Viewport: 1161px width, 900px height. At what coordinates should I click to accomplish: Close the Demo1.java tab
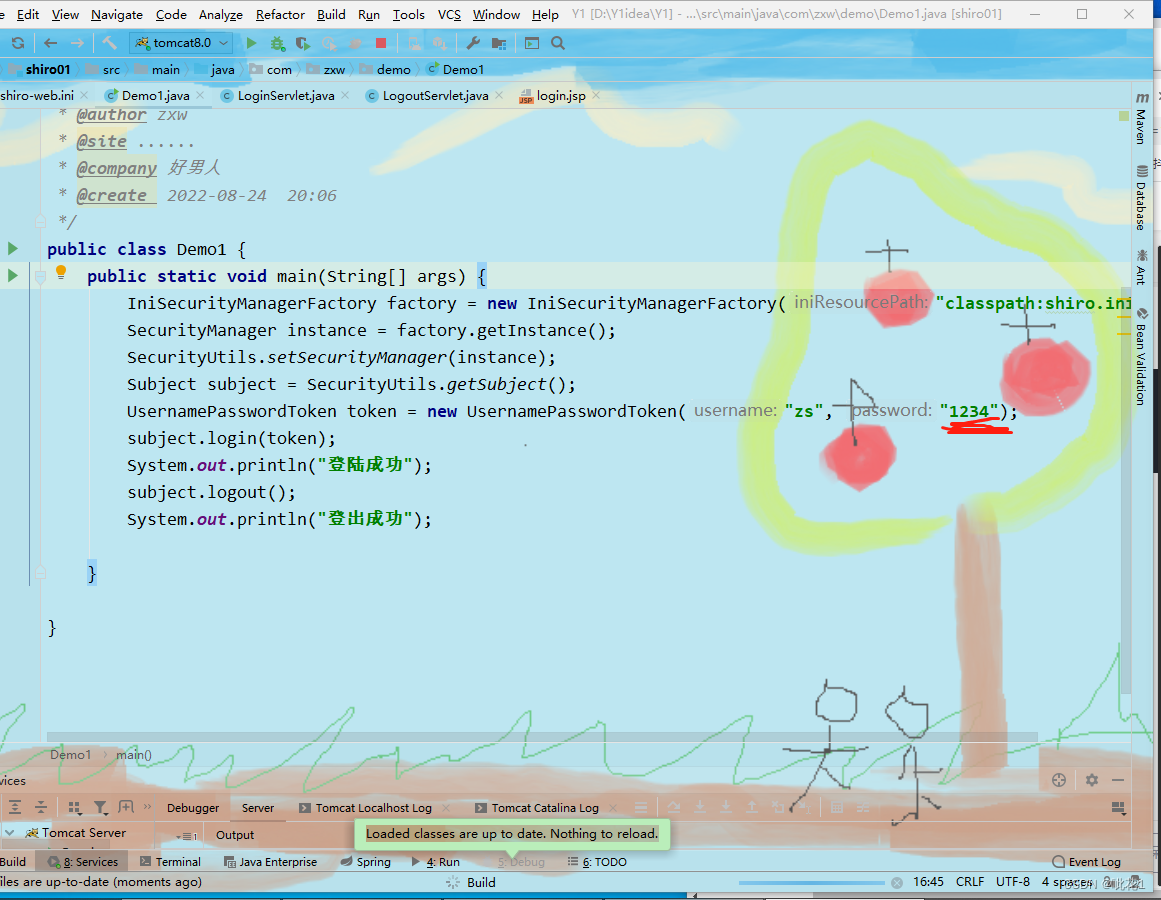(200, 95)
